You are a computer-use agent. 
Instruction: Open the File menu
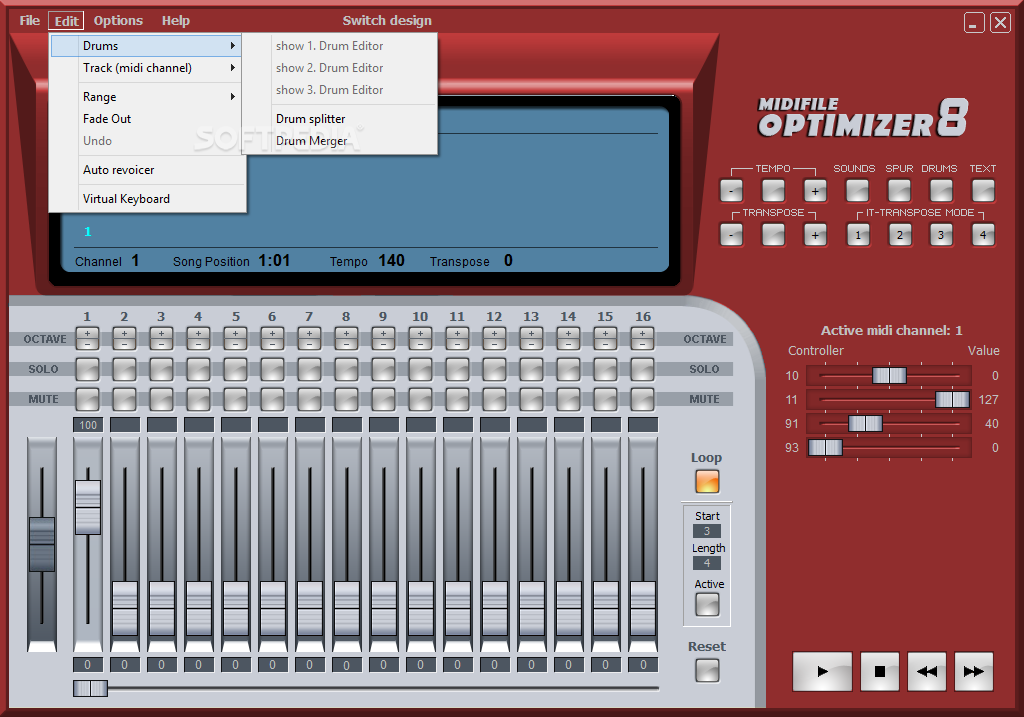point(29,20)
